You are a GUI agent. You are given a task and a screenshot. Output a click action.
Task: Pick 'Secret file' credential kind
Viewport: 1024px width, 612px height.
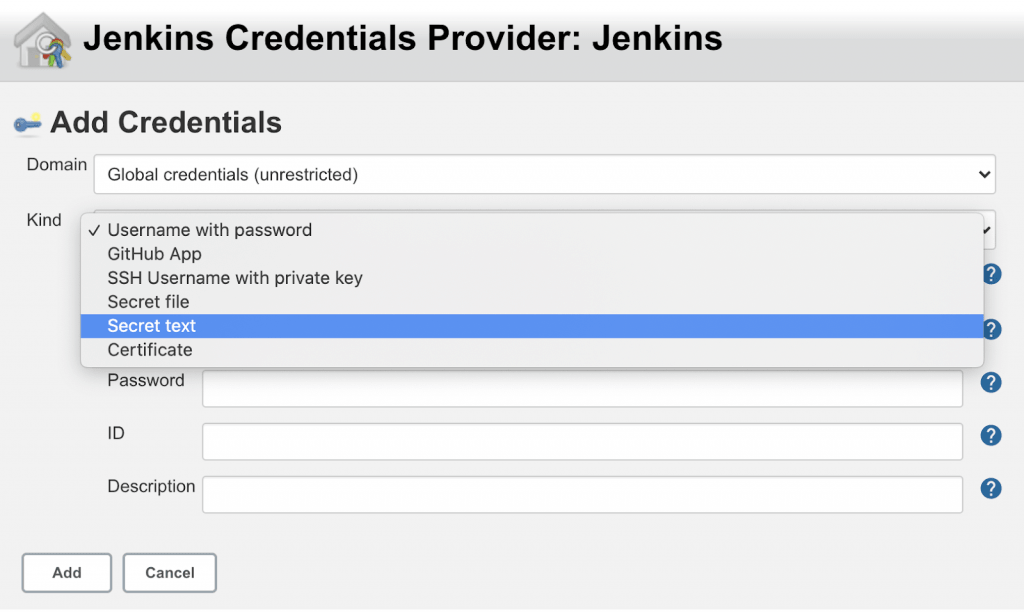[x=149, y=302]
